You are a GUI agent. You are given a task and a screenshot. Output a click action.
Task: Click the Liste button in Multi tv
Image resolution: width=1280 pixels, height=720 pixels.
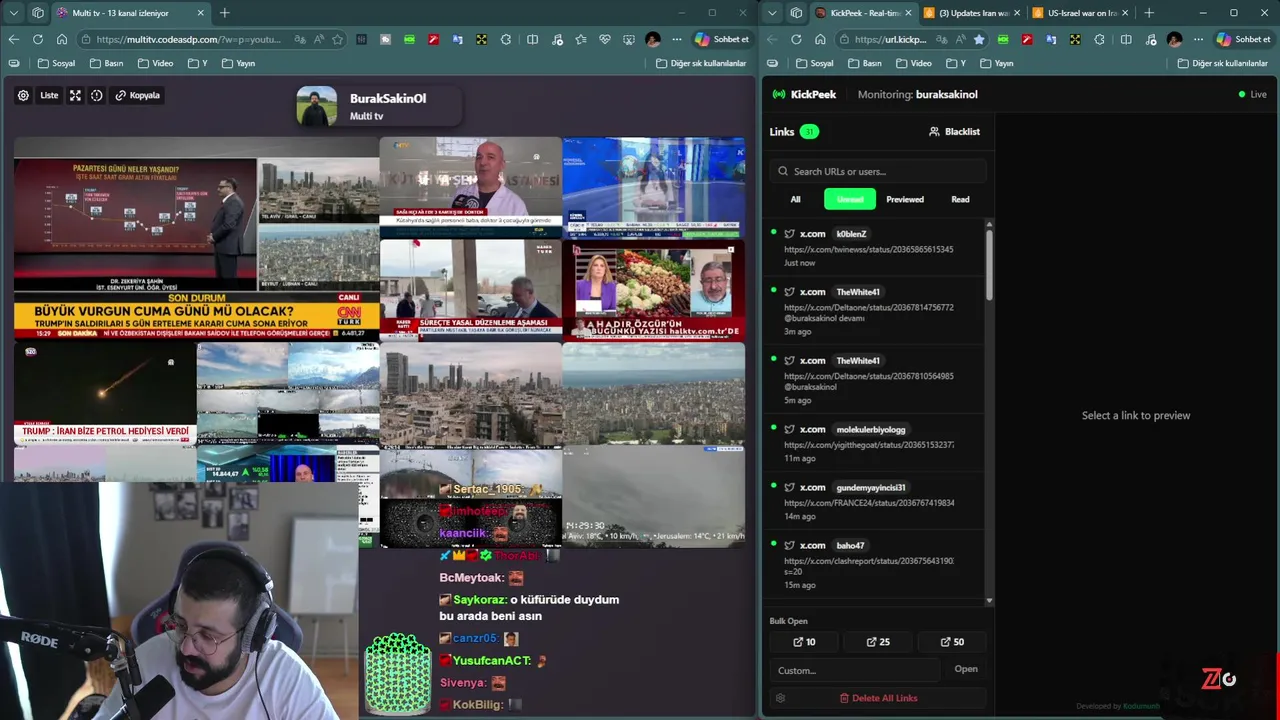click(x=49, y=95)
